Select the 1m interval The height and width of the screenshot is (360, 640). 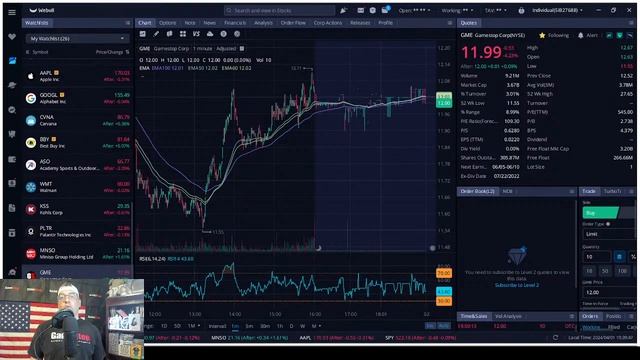click(236, 326)
